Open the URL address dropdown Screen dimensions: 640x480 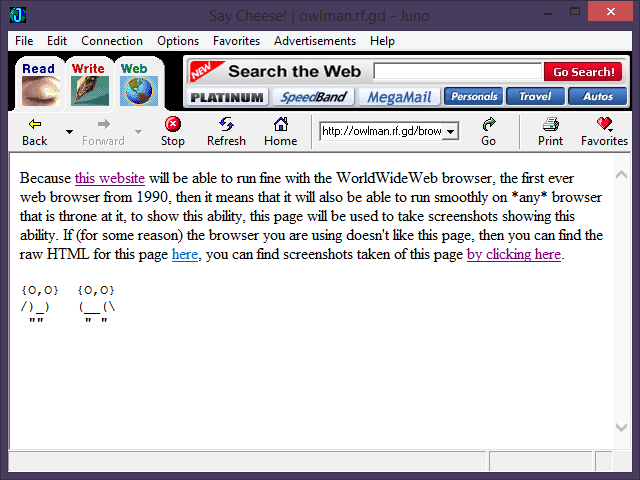pos(451,131)
